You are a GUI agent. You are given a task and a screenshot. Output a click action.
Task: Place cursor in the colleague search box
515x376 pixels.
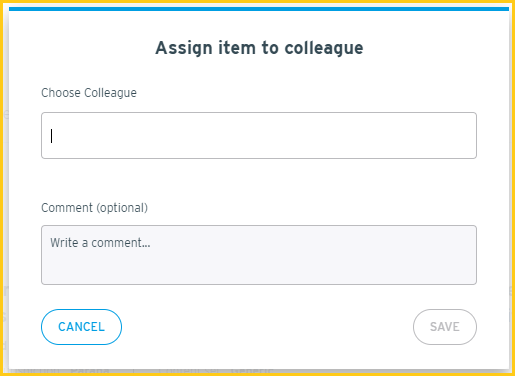click(x=259, y=135)
